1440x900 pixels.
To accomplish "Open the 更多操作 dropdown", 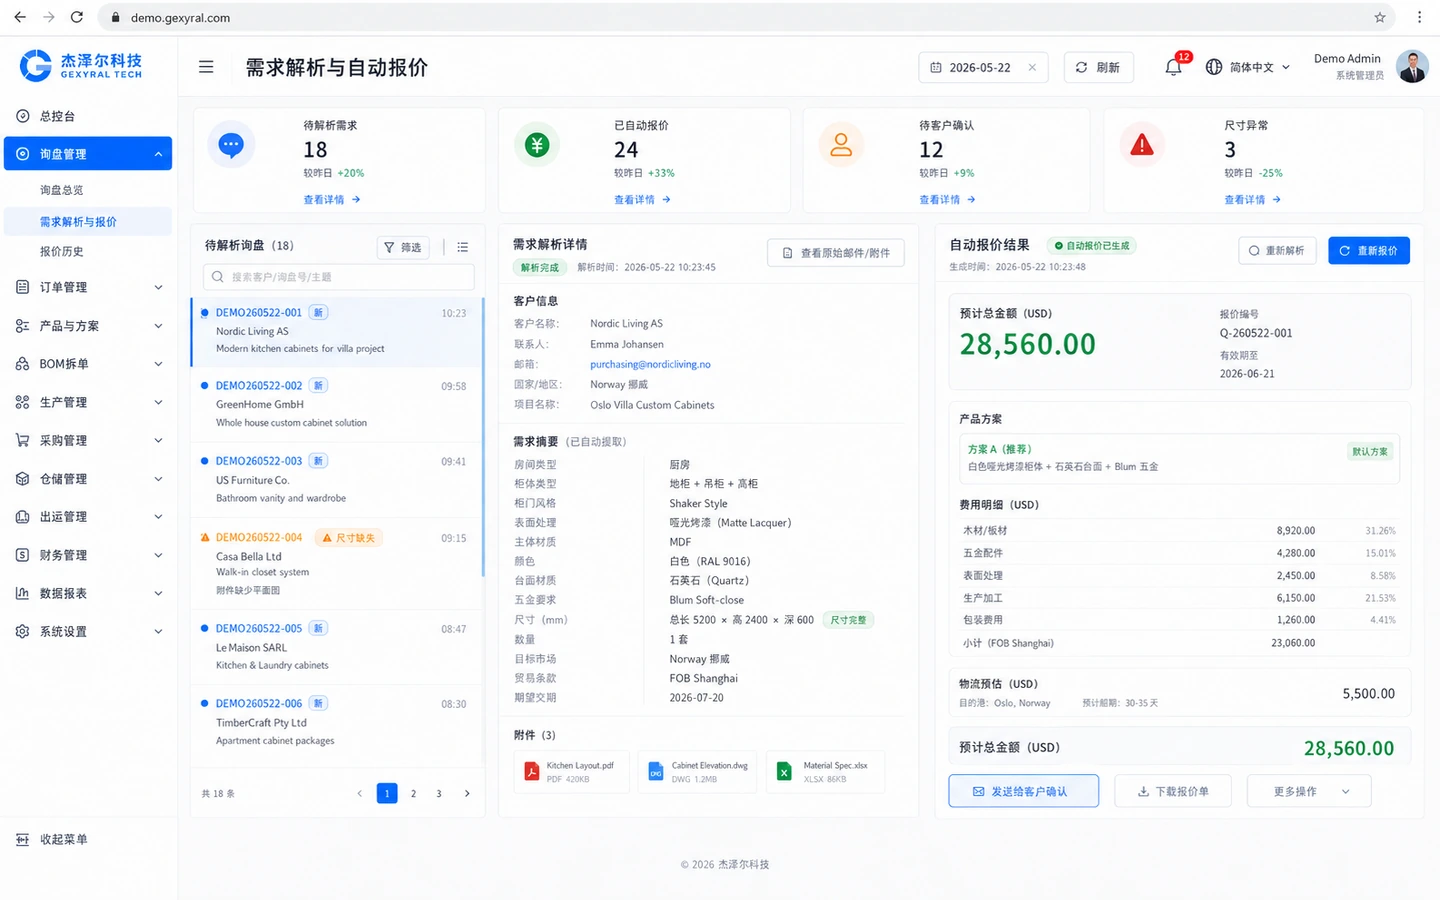I will (1309, 791).
